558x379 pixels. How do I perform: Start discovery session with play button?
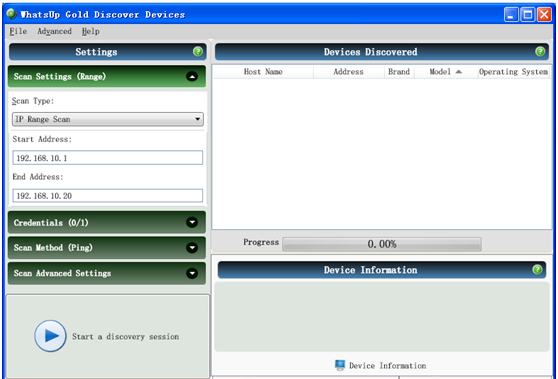pos(50,336)
